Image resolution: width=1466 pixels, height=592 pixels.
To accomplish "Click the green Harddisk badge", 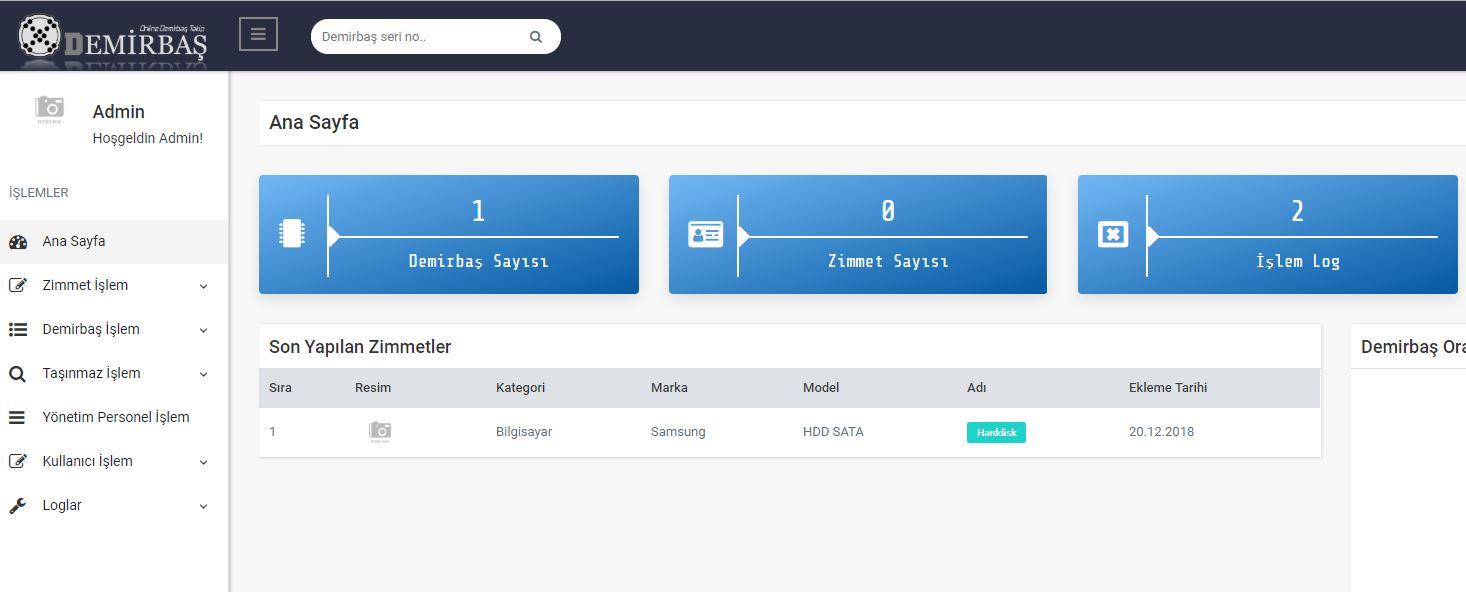I will (x=996, y=432).
